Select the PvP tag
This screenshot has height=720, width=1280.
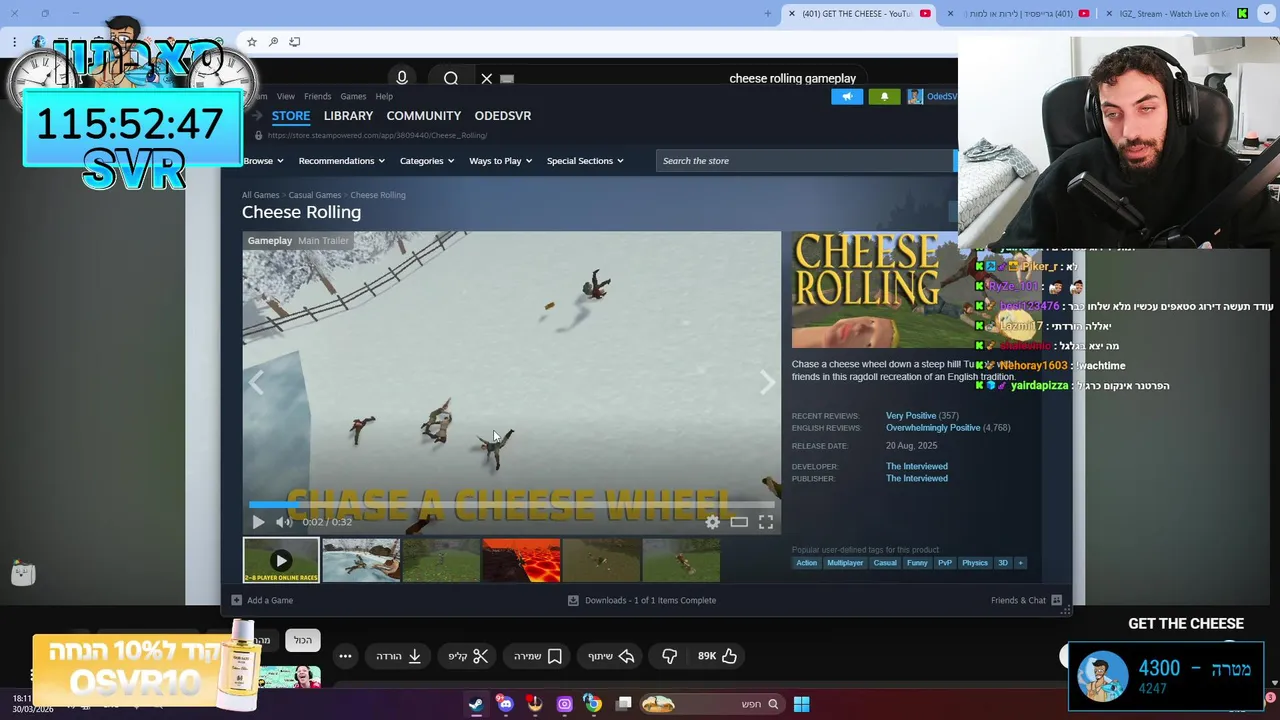[x=945, y=563]
